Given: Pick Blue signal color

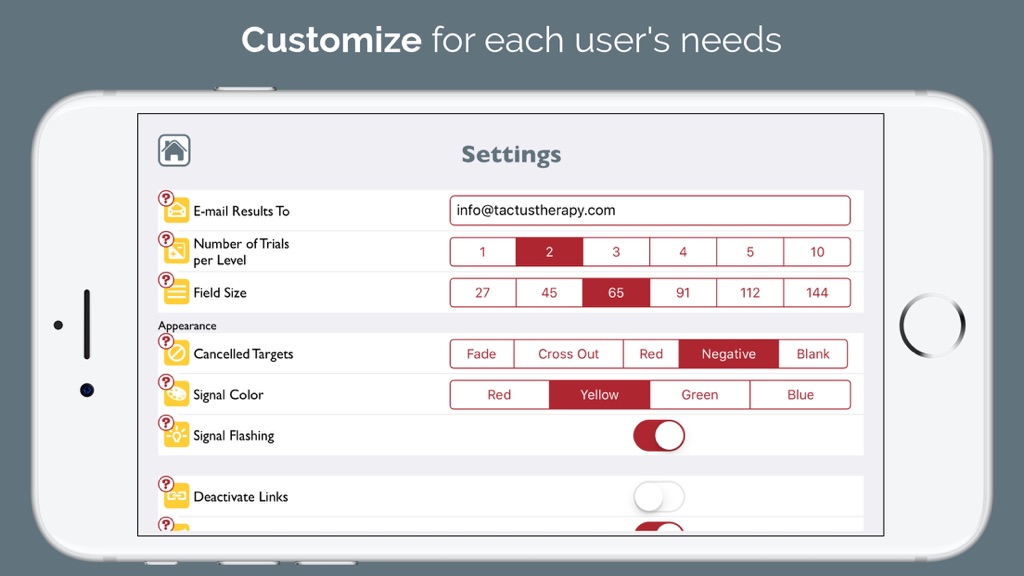Looking at the screenshot, I should [801, 394].
